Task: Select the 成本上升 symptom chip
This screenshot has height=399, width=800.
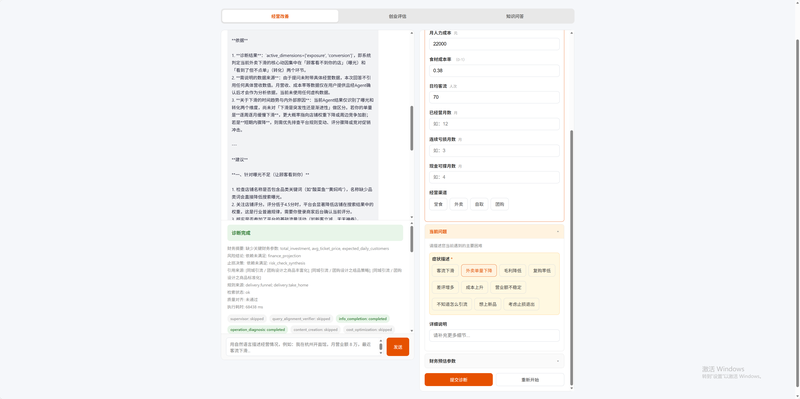Action: 474,287
